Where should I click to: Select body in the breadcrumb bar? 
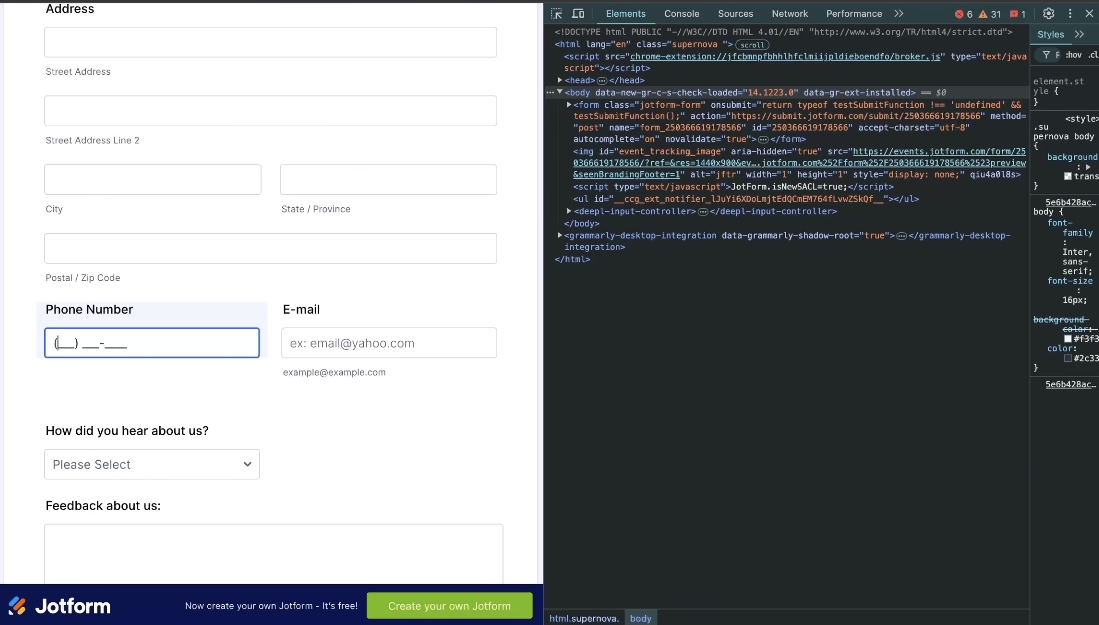(x=641, y=618)
